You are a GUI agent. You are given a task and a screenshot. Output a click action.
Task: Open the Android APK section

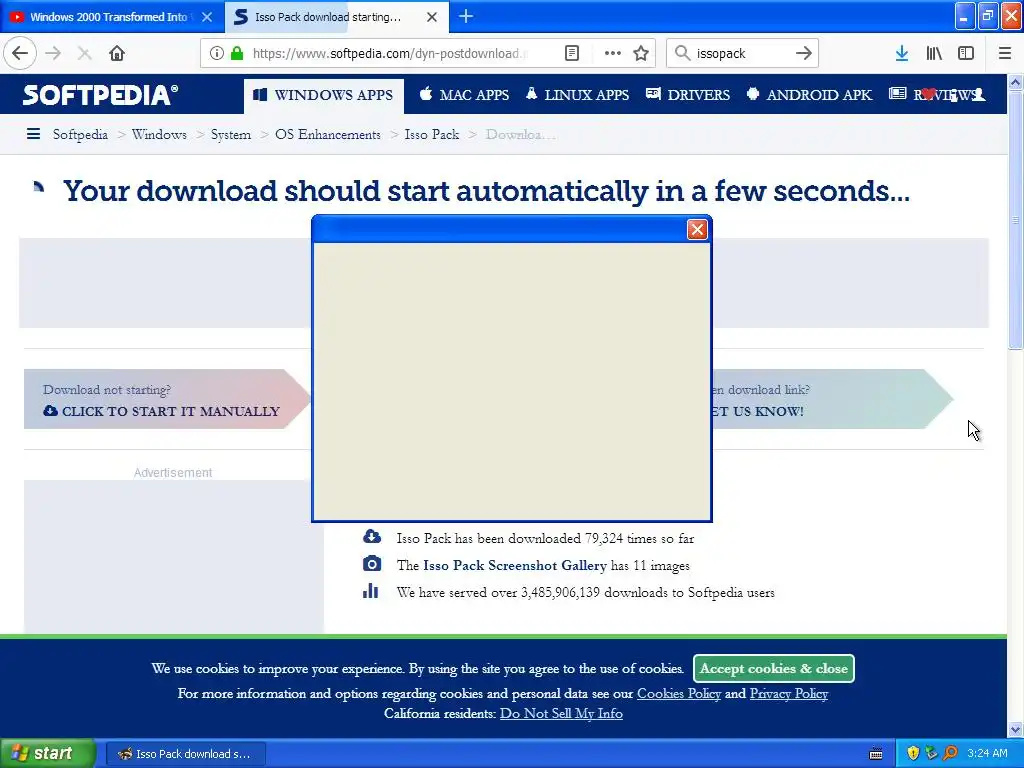tap(808, 95)
